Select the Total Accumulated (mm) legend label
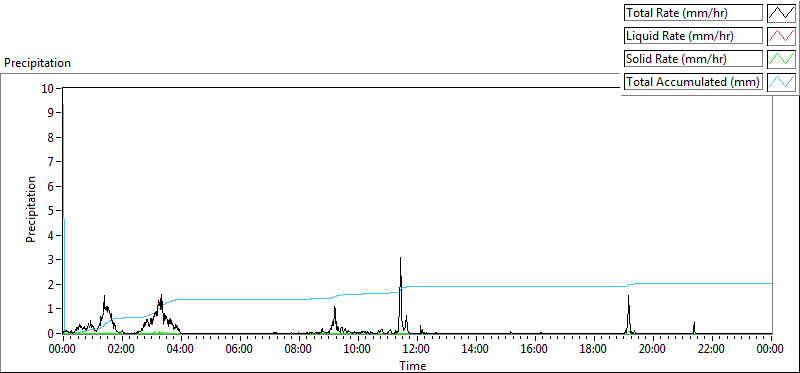Screen dimensions: 800x373 [x=693, y=82]
